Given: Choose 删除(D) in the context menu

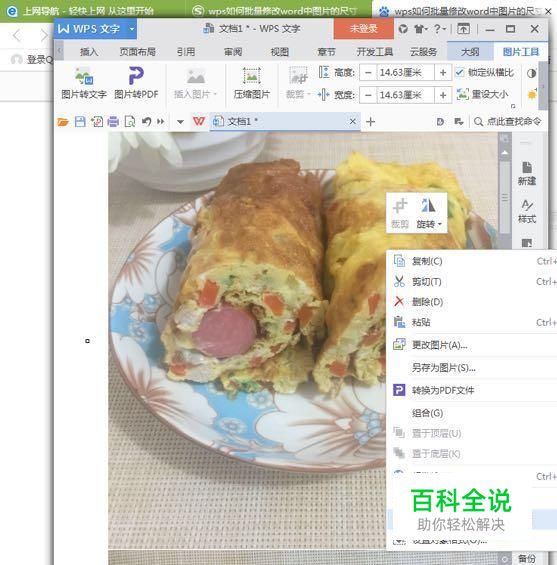Looking at the screenshot, I should (472, 302).
